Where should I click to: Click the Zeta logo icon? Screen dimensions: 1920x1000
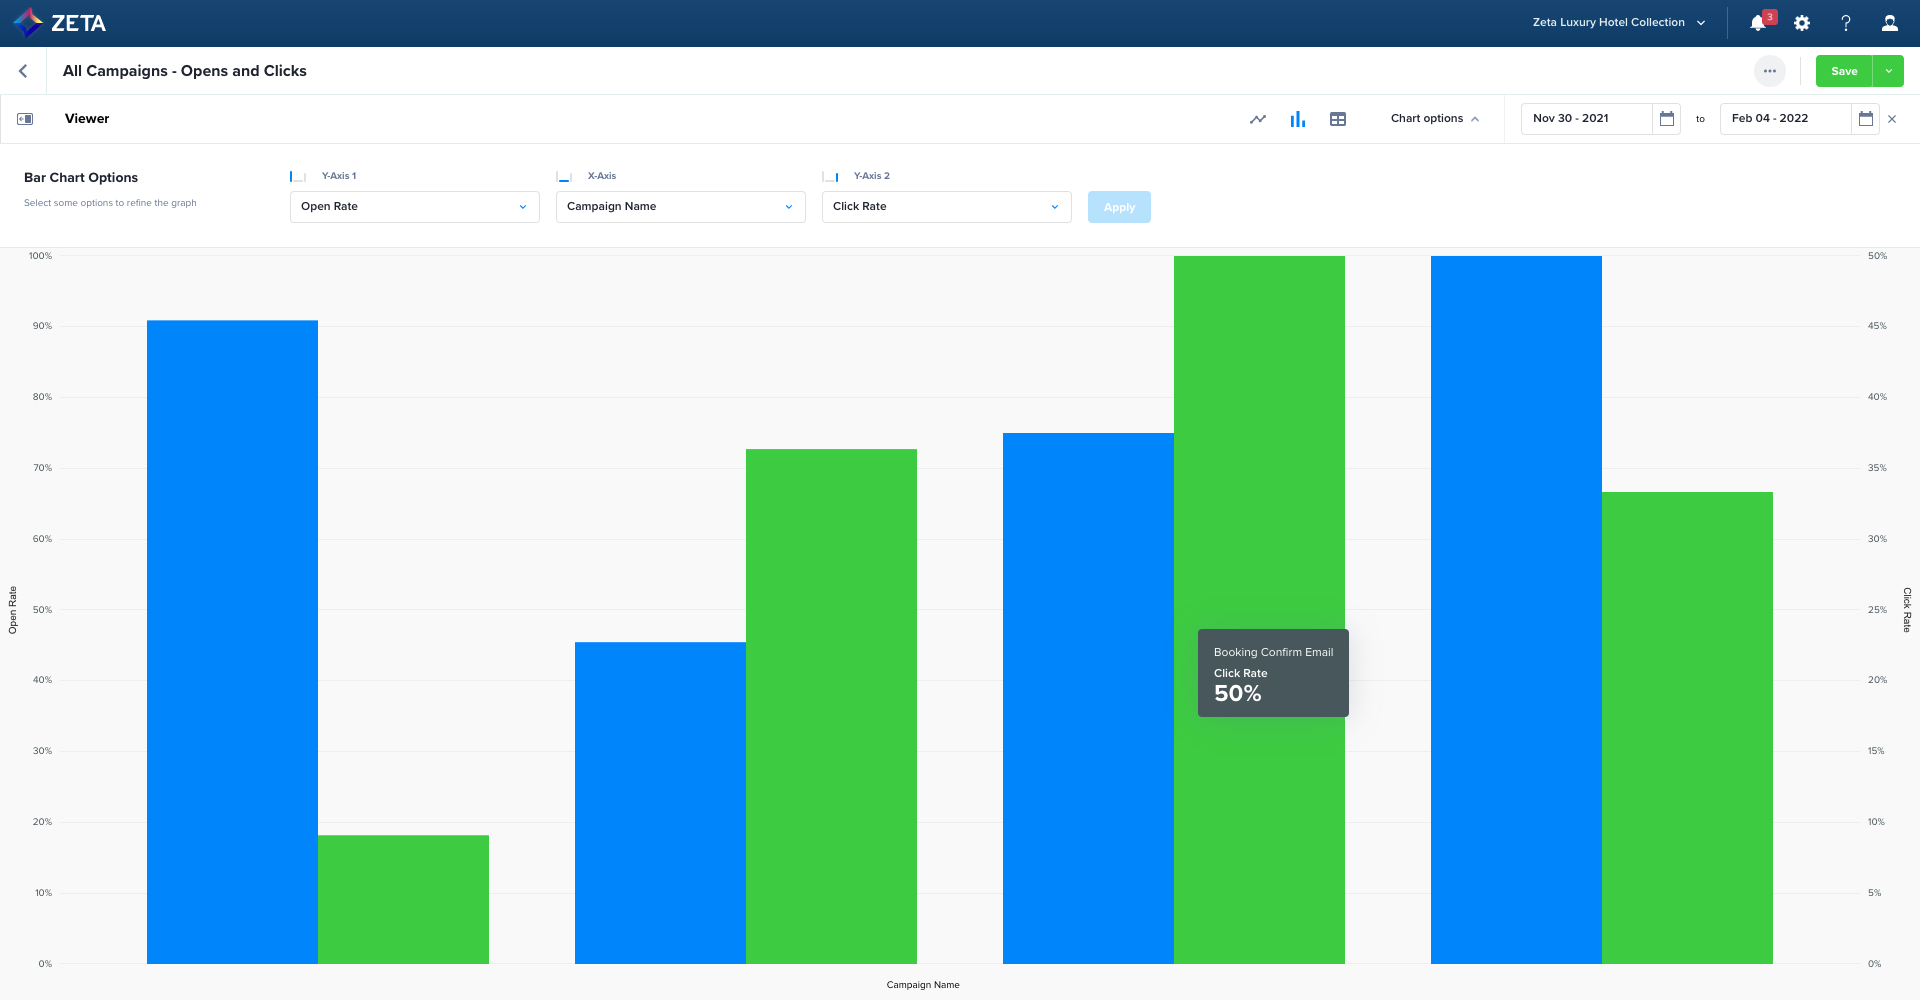pyautogui.click(x=28, y=22)
